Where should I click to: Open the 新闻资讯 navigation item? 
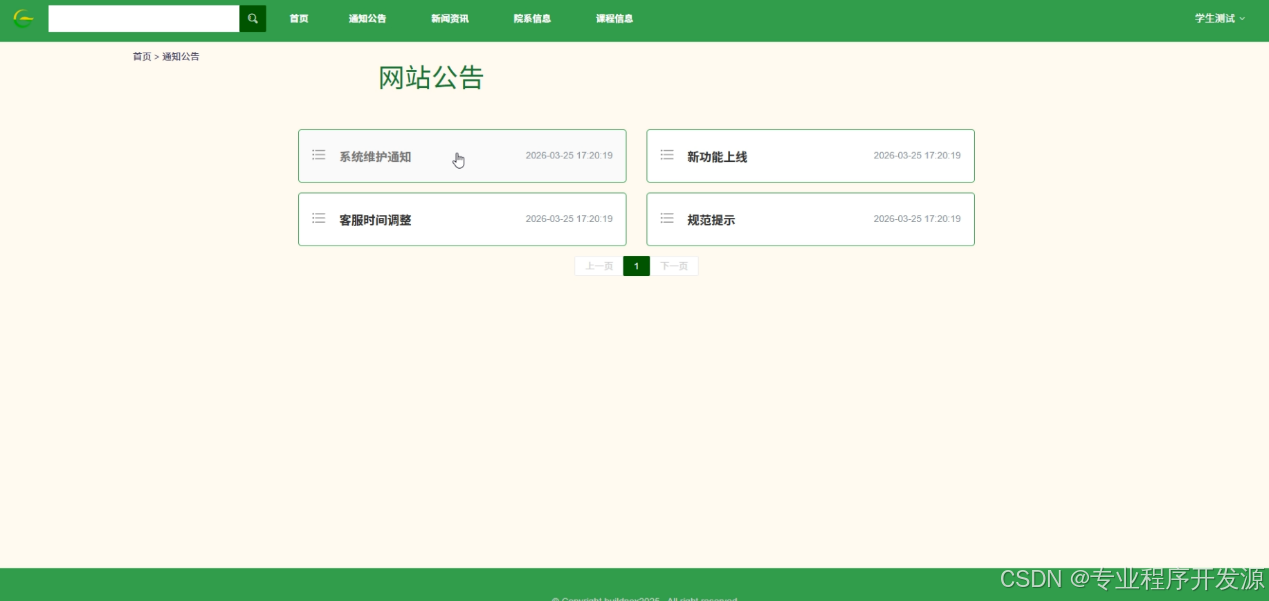pos(450,18)
